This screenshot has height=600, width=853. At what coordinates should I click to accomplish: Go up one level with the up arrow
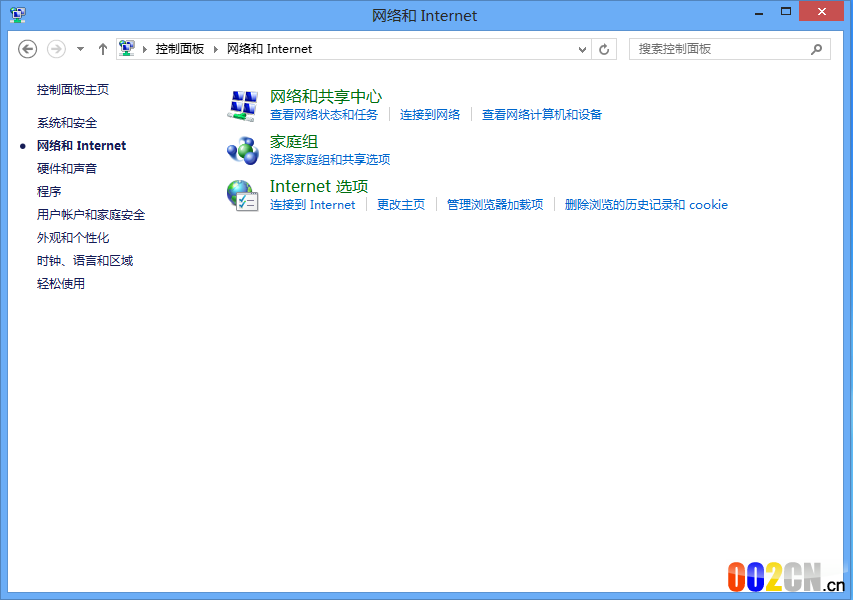tap(102, 49)
